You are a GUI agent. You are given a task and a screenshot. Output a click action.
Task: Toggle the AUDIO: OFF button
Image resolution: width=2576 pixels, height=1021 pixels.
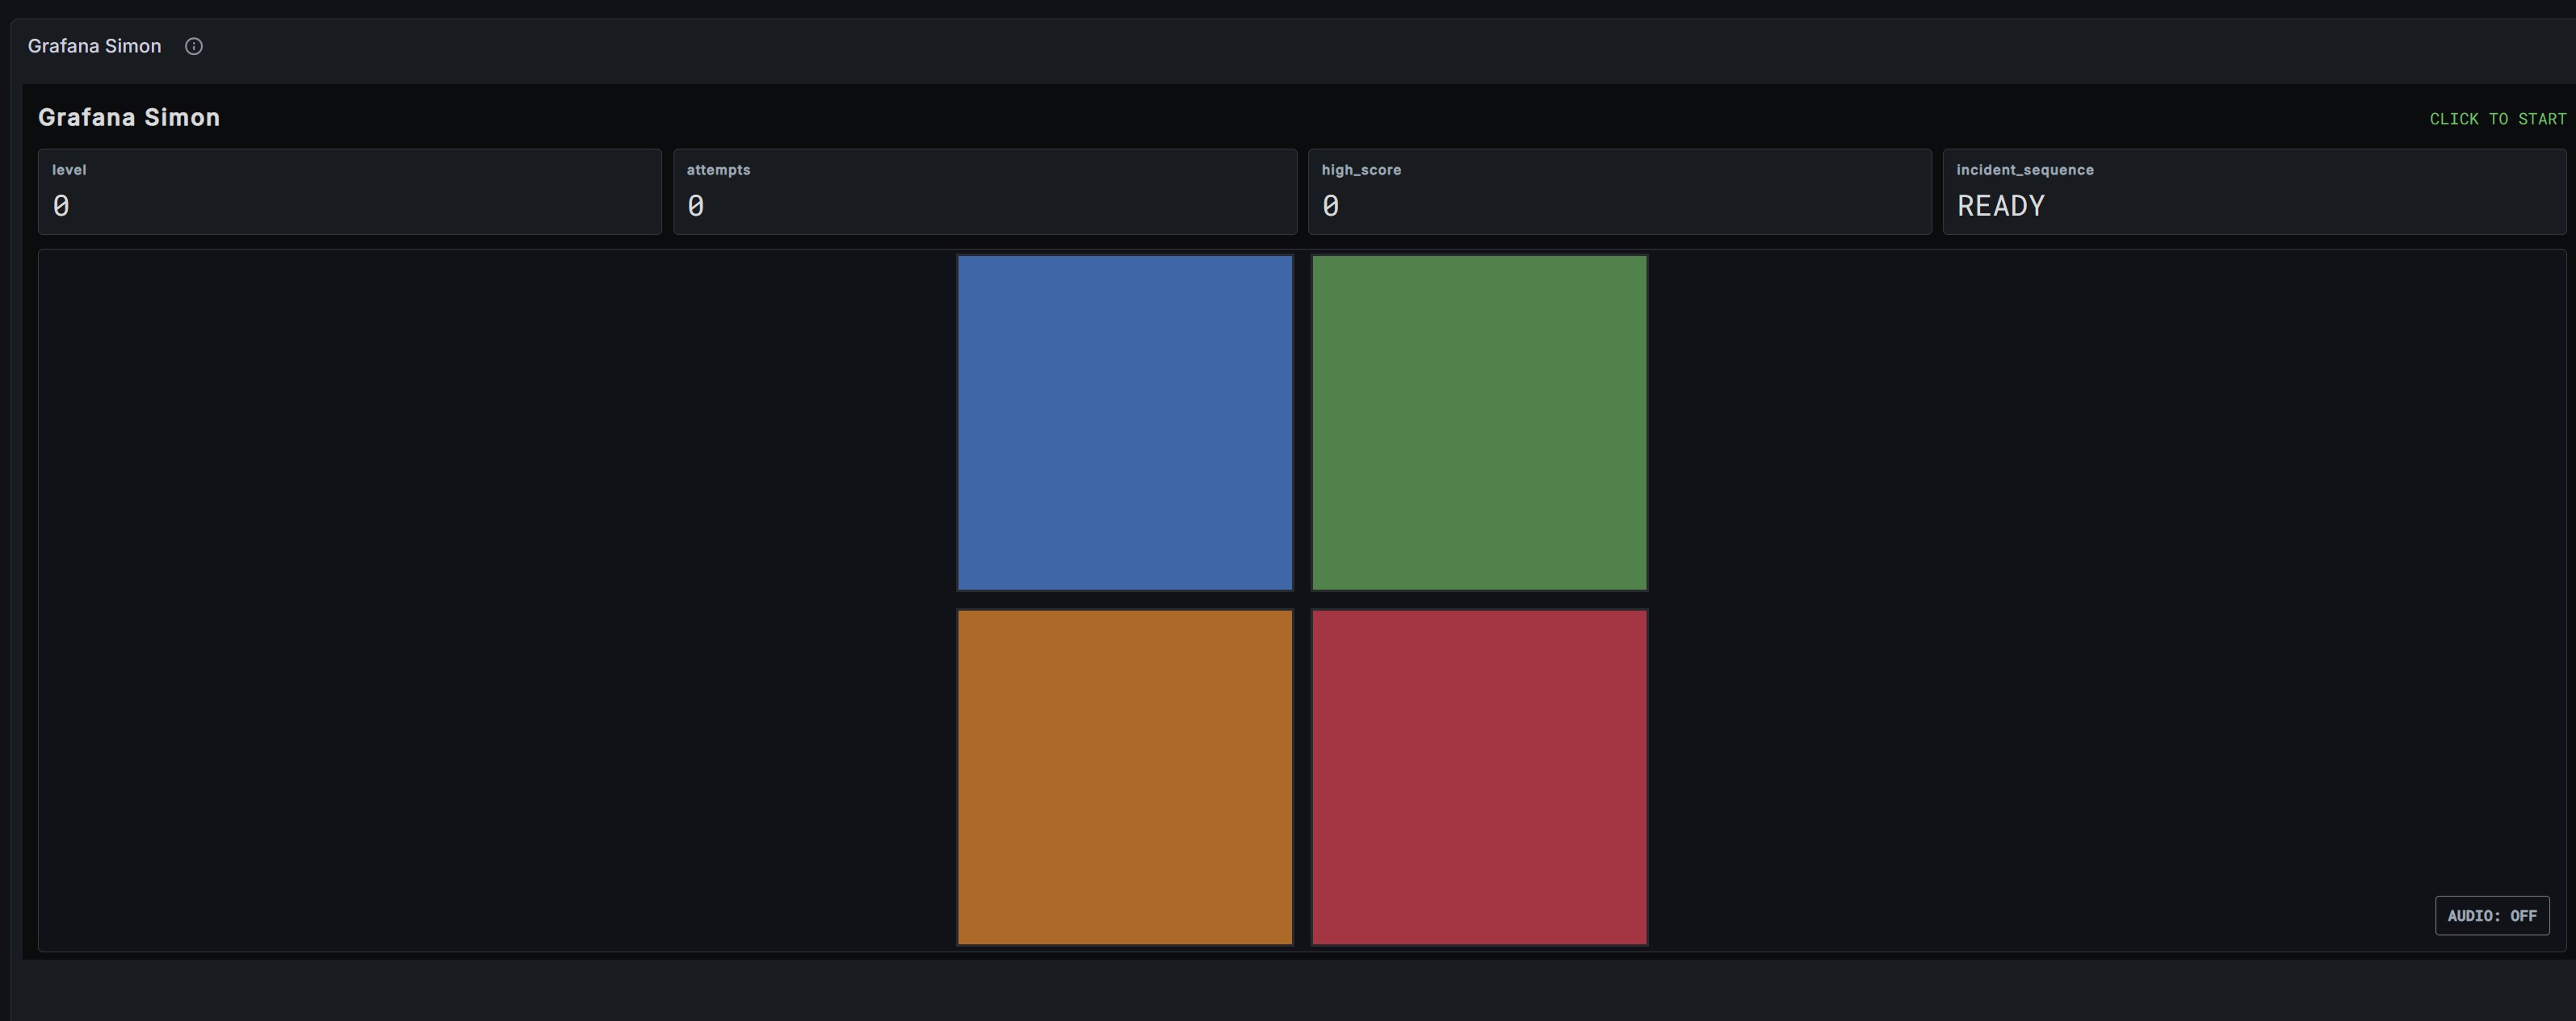point(2491,915)
